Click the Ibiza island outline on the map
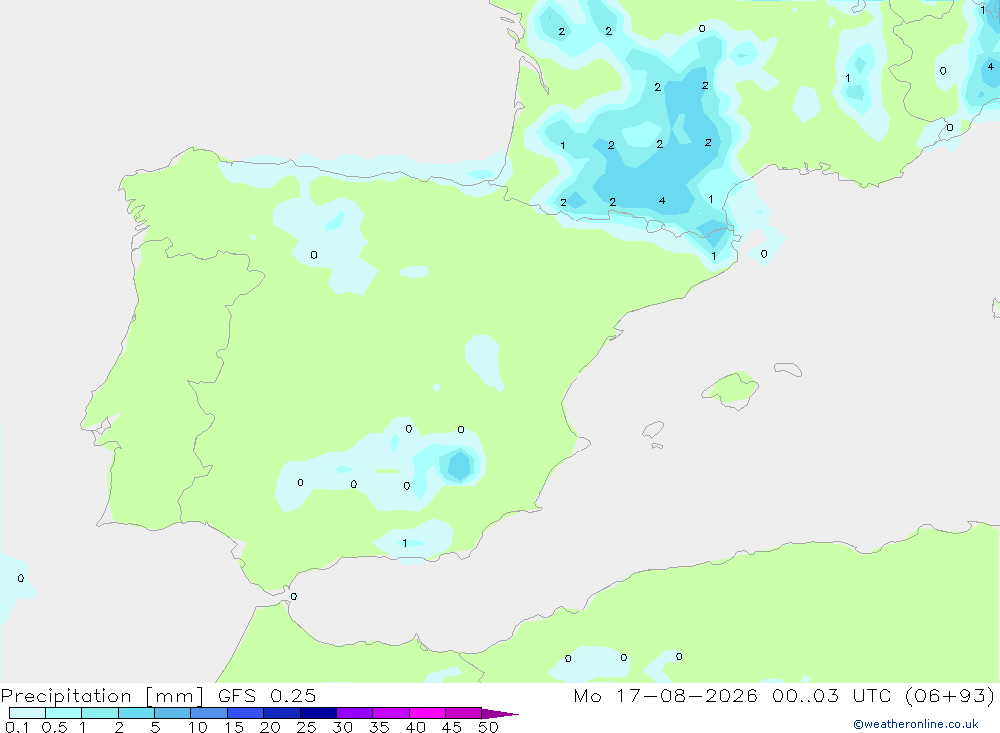 tap(653, 430)
